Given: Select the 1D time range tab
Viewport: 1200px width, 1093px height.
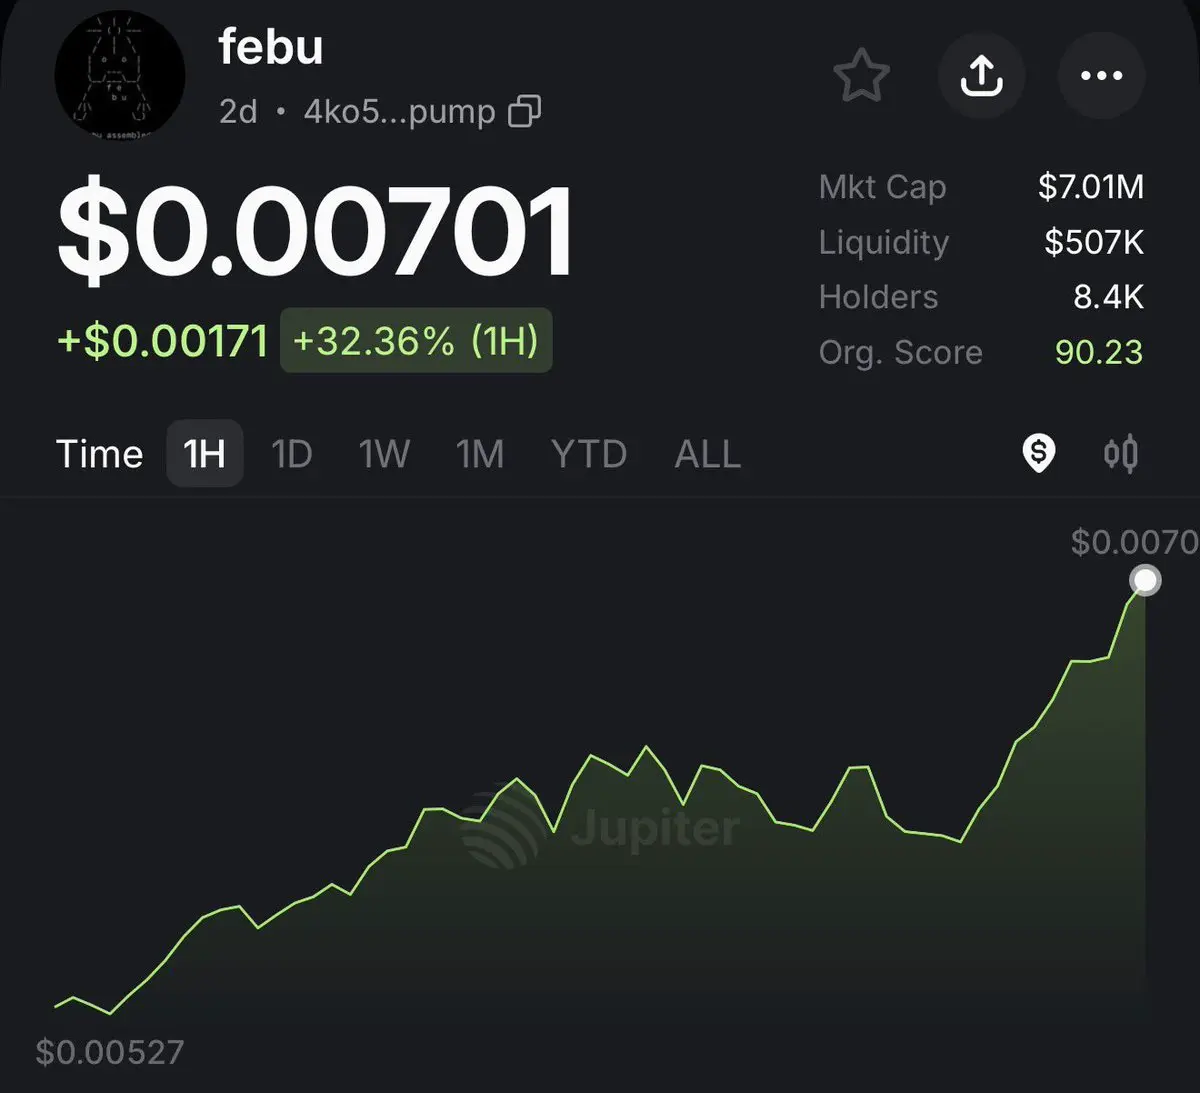Looking at the screenshot, I should 292,454.
